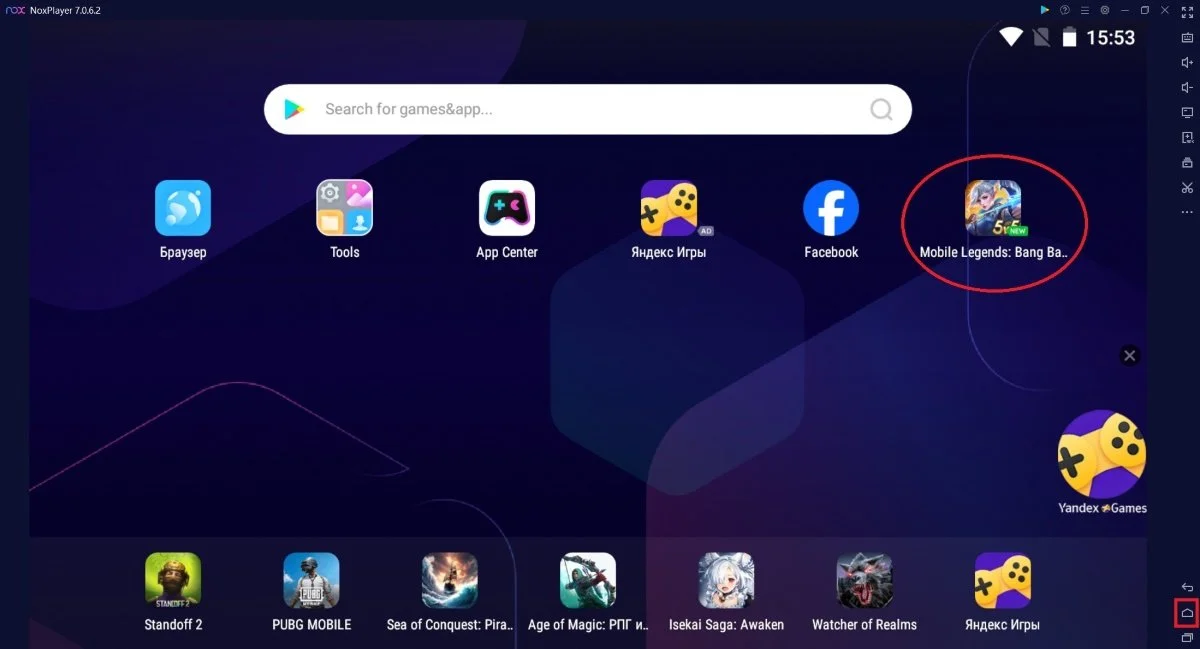
Task: Decrease emulator volume
Action: [1187, 87]
